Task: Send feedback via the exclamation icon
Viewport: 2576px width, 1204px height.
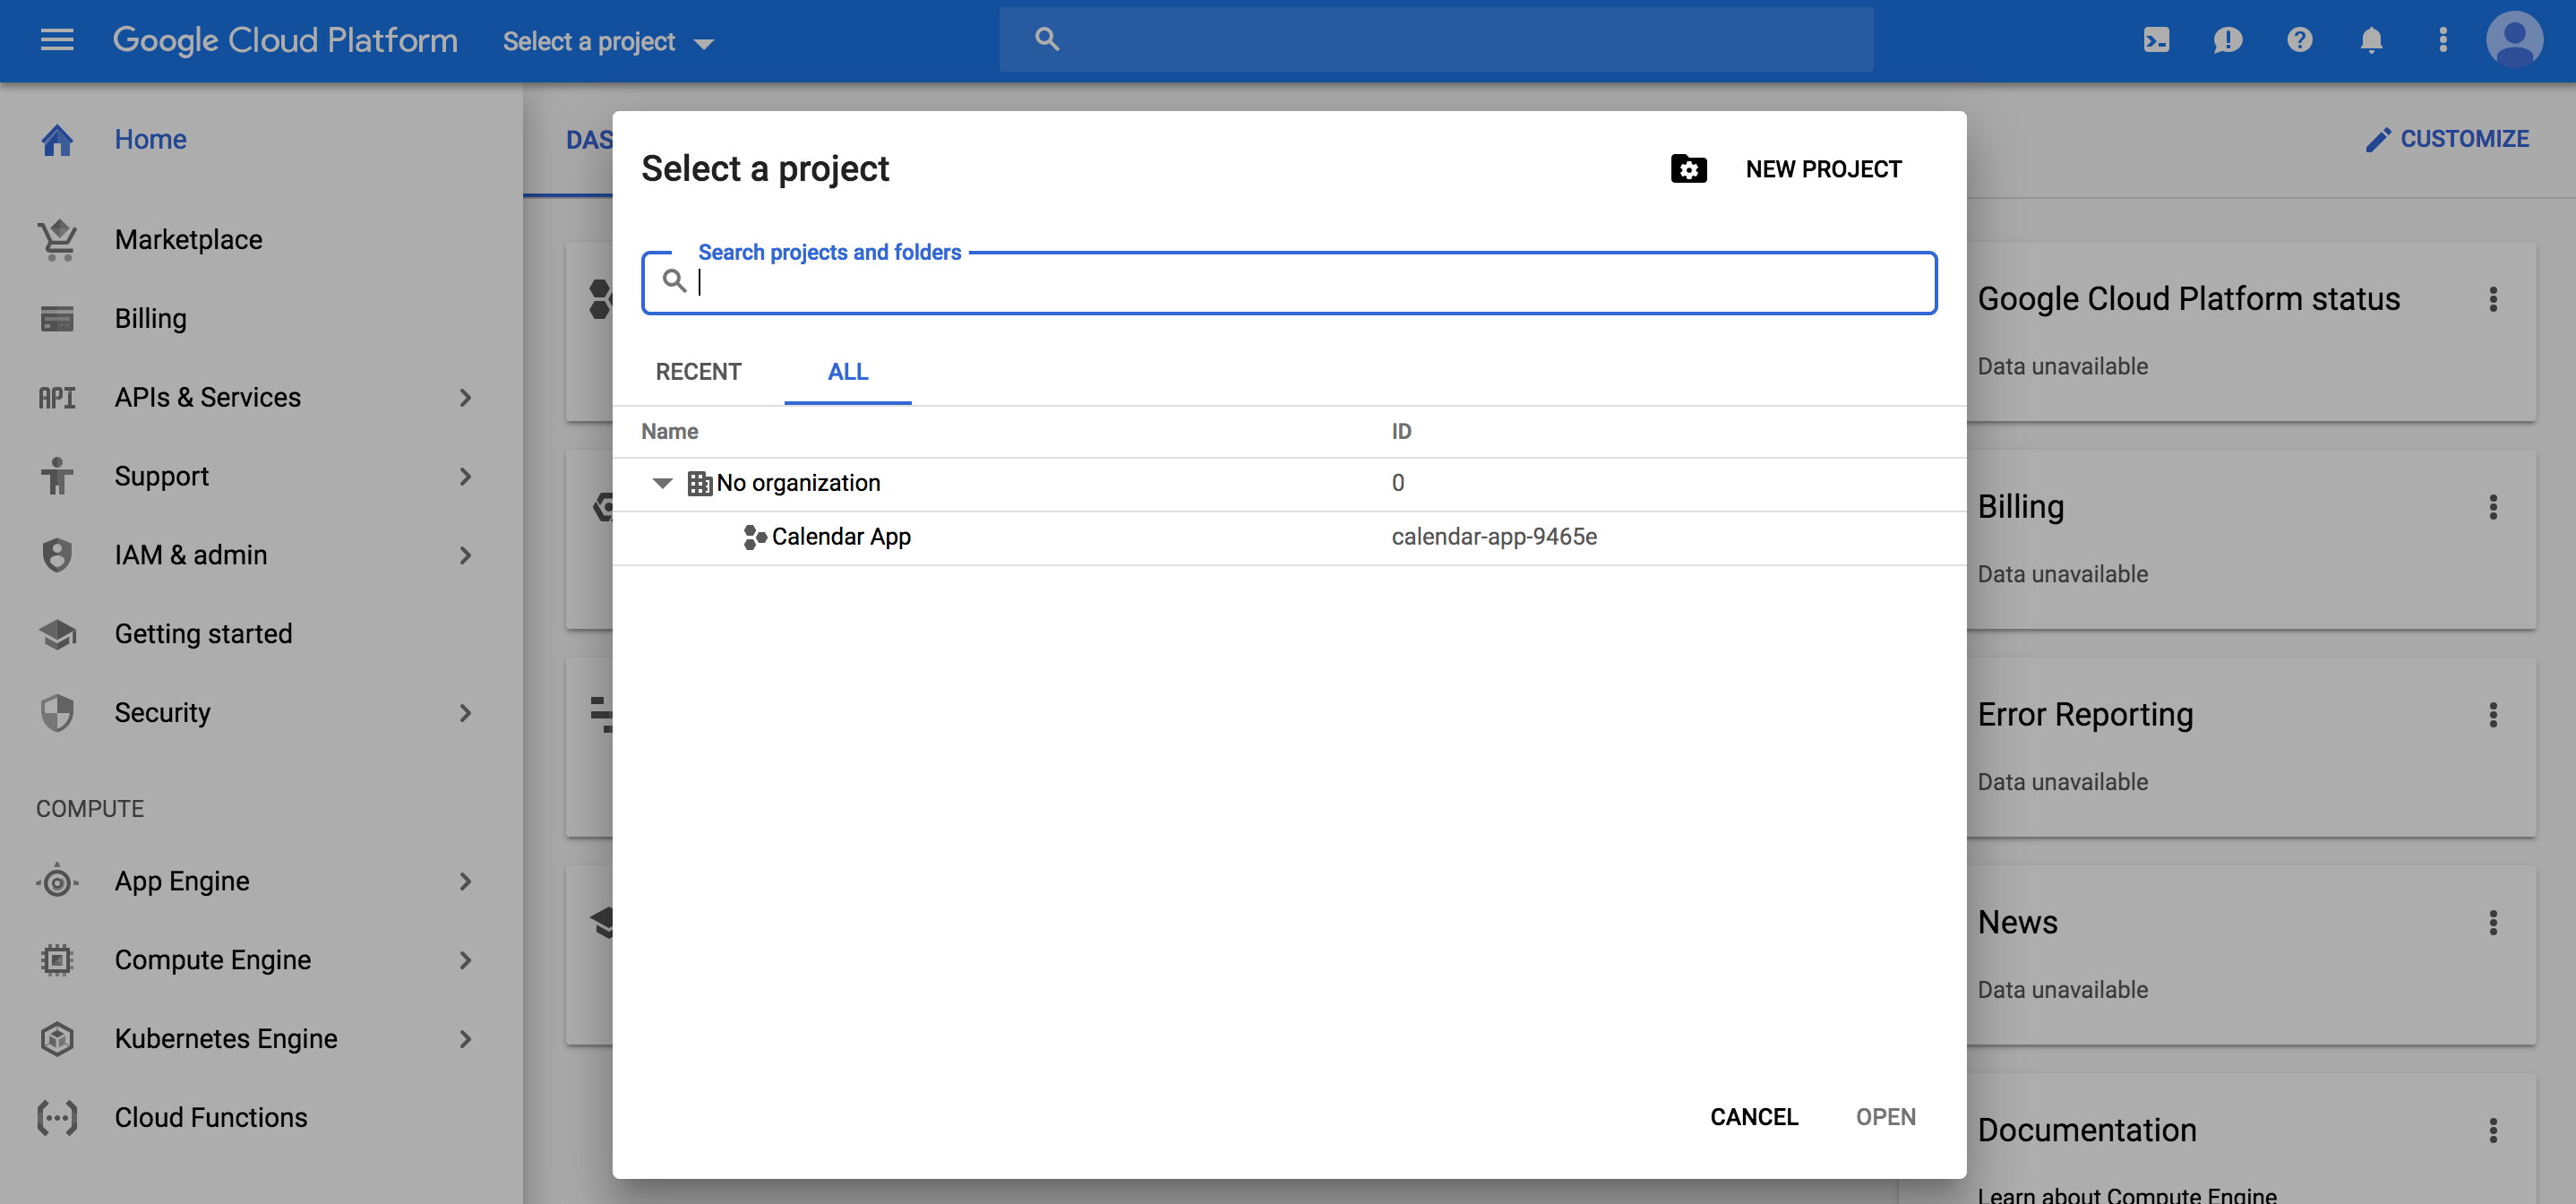Action: point(2229,40)
